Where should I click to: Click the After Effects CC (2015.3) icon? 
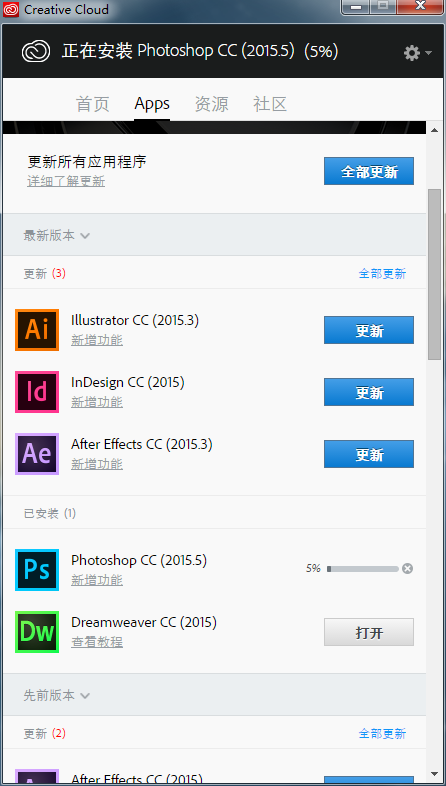click(x=37, y=454)
